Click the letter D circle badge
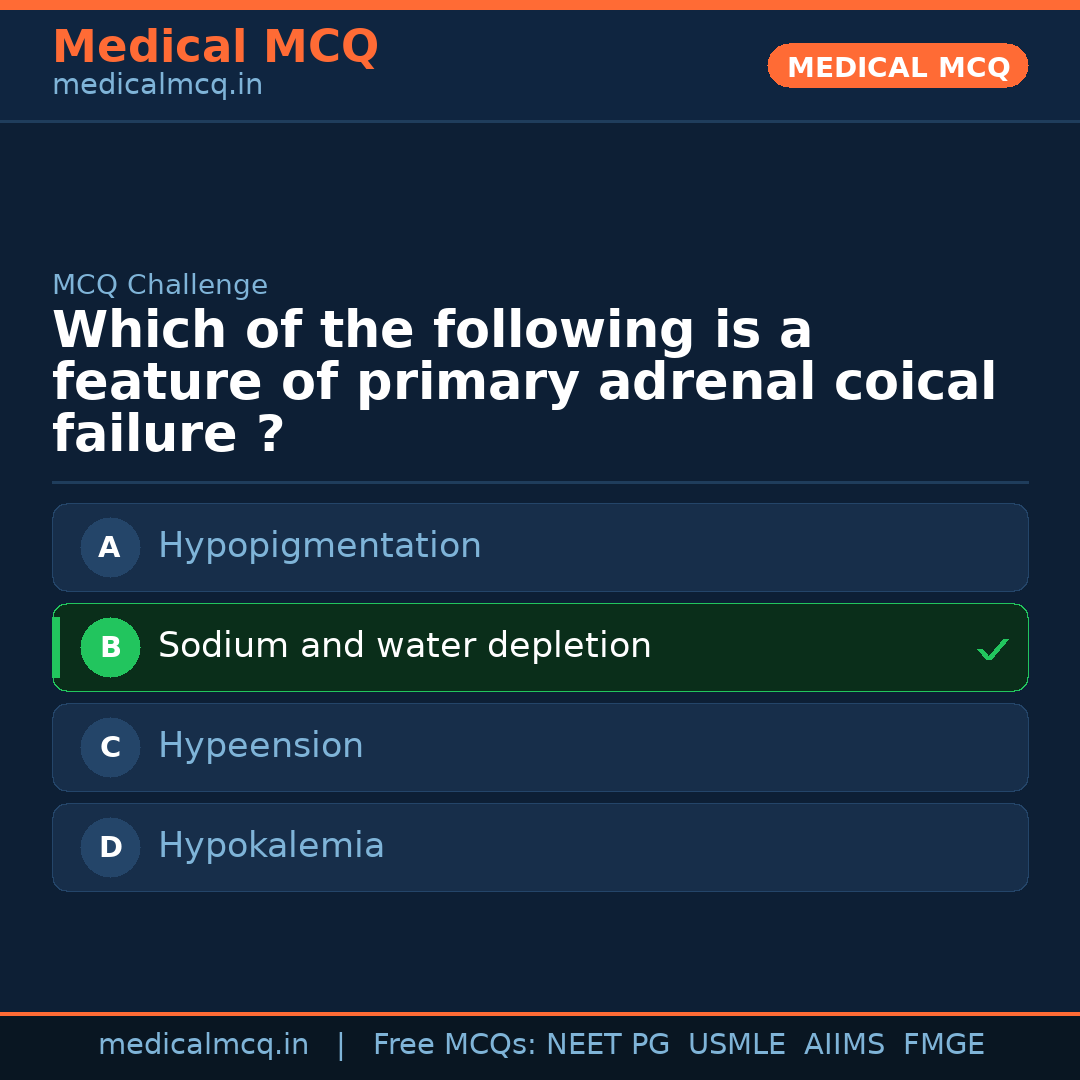 click(x=110, y=847)
